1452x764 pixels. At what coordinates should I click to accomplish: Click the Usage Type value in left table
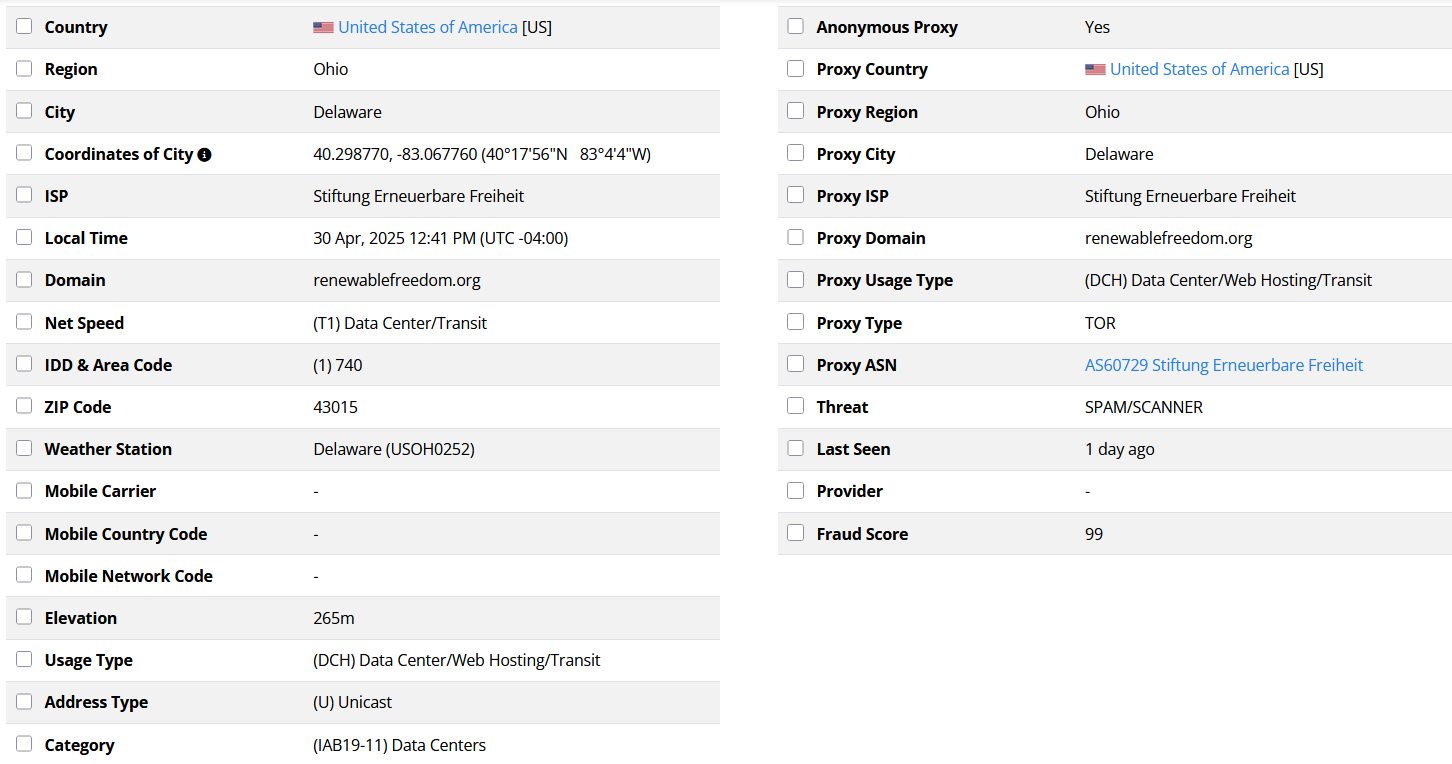457,660
